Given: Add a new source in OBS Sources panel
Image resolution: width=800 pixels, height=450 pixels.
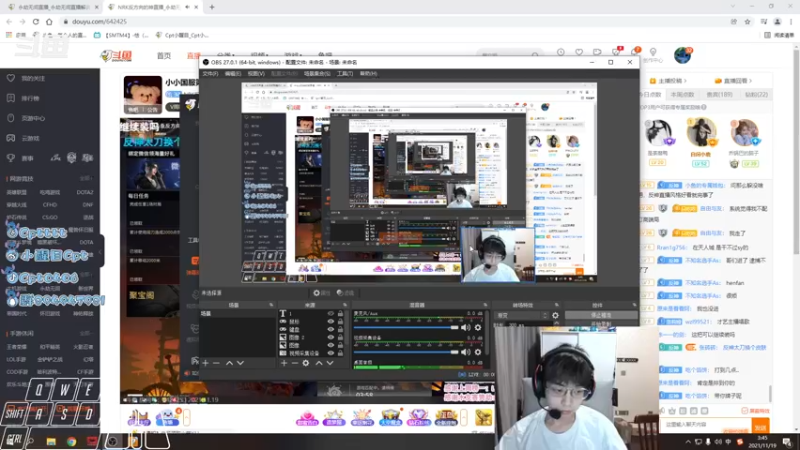Looking at the screenshot, I should pyautogui.click(x=284, y=363).
